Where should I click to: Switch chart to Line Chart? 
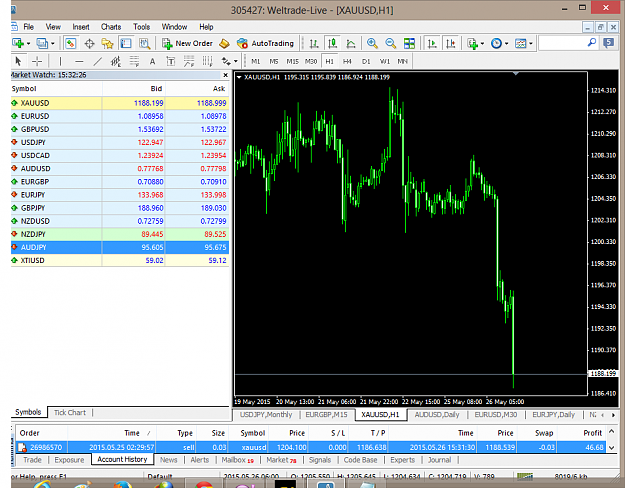click(351, 43)
